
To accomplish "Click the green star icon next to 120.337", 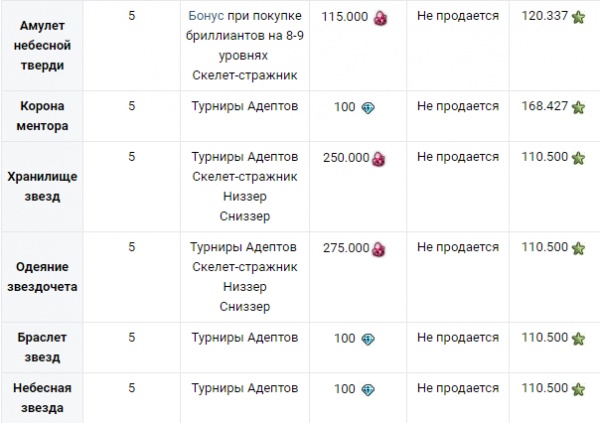I will [578, 17].
